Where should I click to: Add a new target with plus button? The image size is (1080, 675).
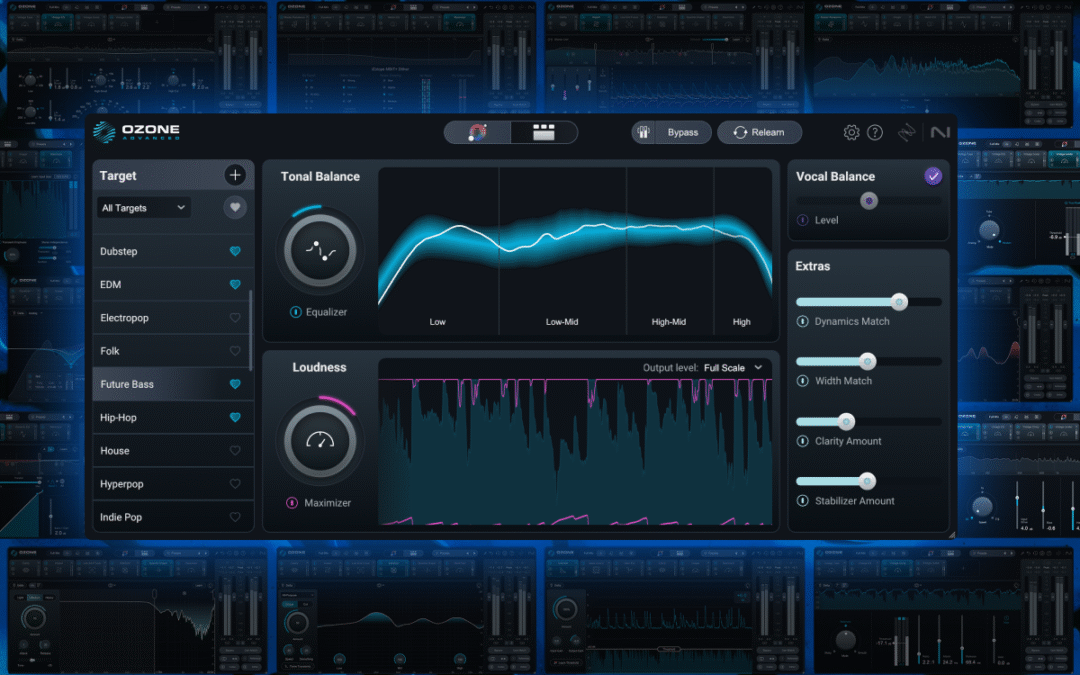[235, 175]
